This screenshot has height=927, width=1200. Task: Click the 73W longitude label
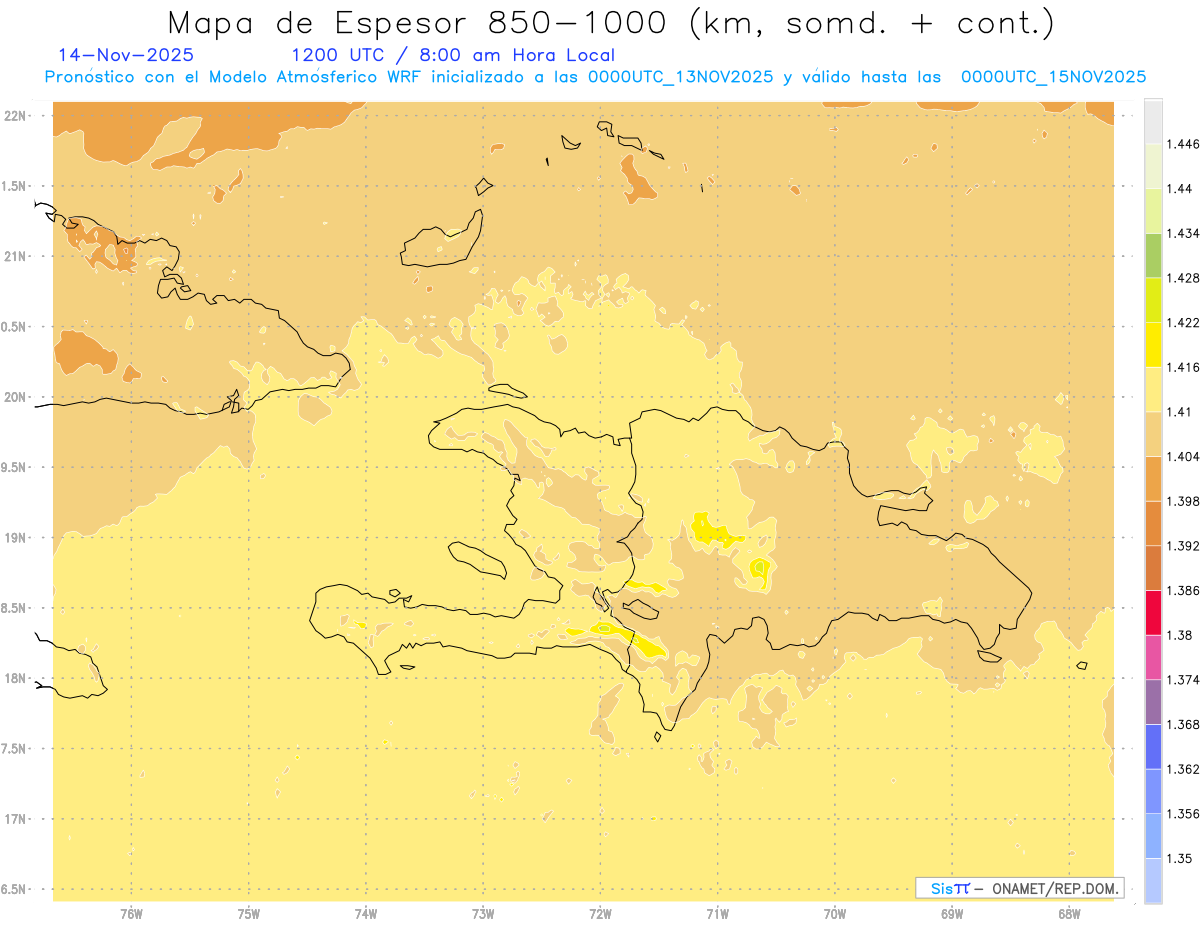[483, 914]
